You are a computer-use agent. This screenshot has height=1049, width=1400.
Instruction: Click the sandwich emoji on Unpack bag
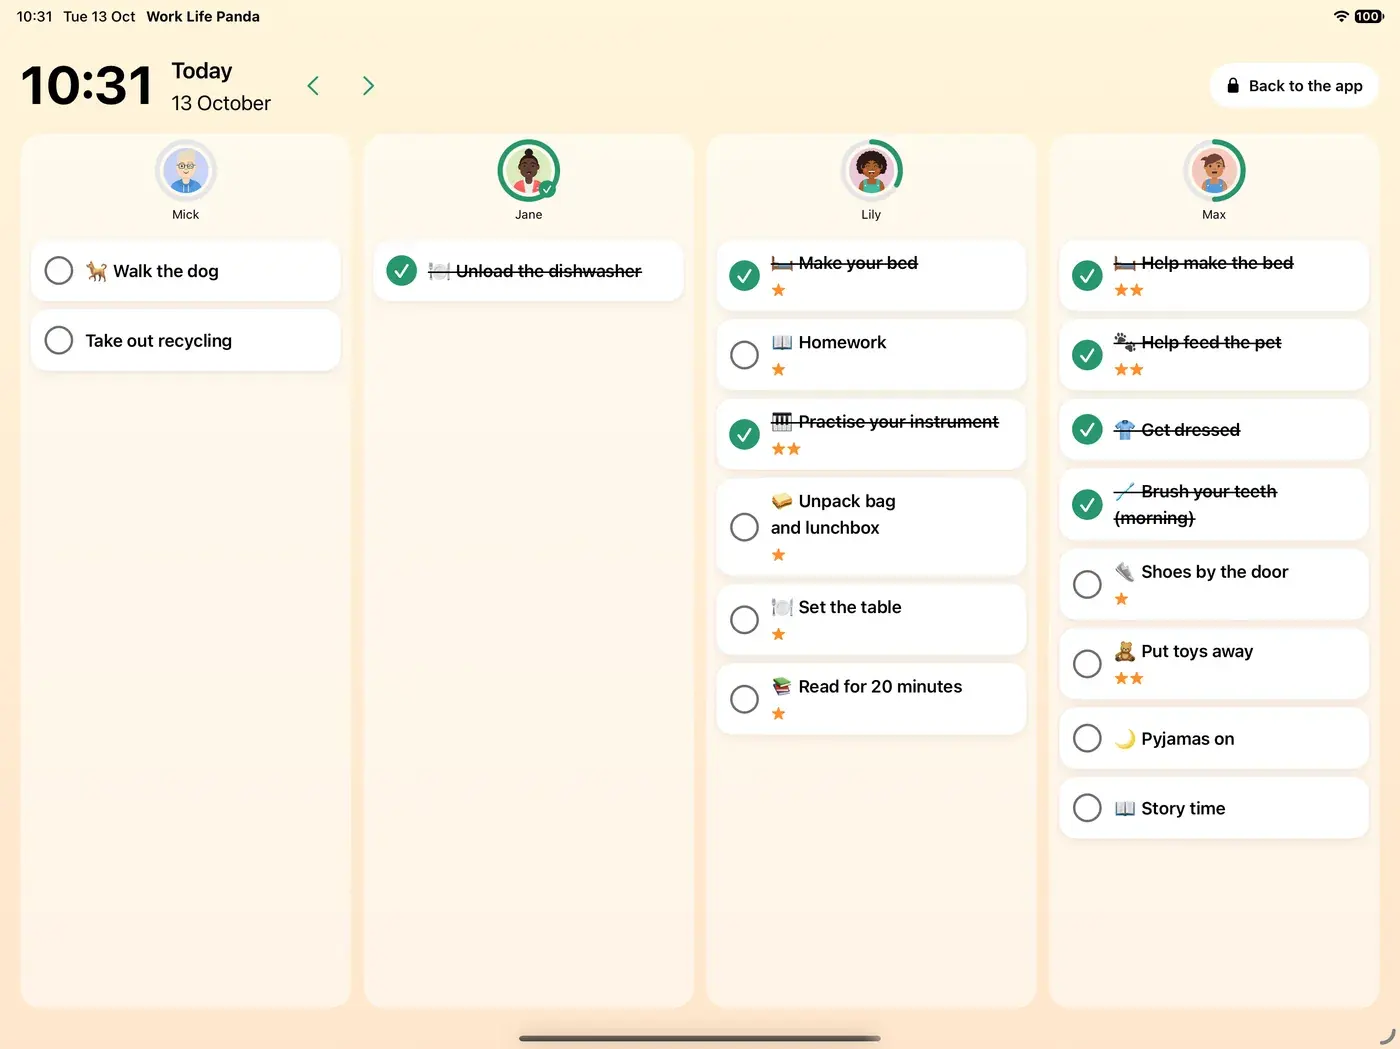pyautogui.click(x=782, y=501)
